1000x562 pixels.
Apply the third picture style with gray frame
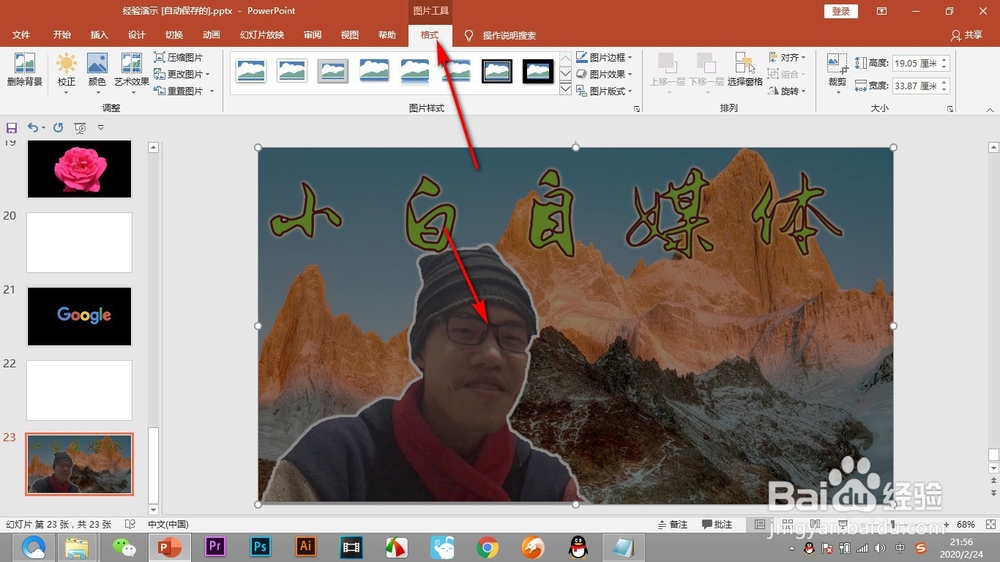(x=333, y=71)
